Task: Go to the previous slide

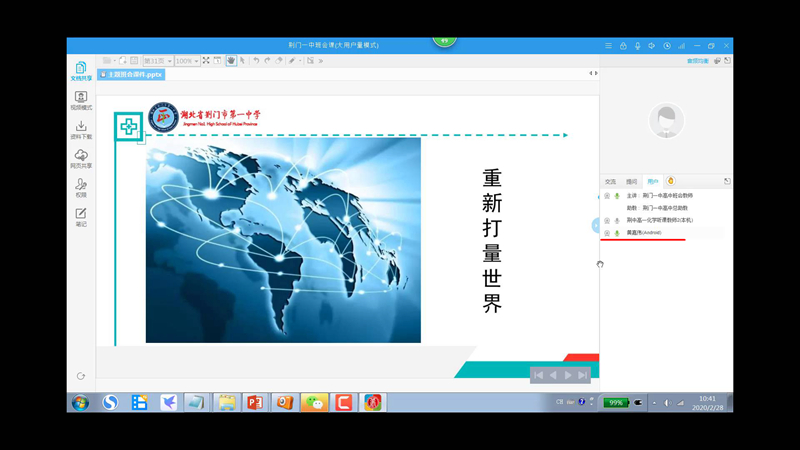Action: [553, 375]
